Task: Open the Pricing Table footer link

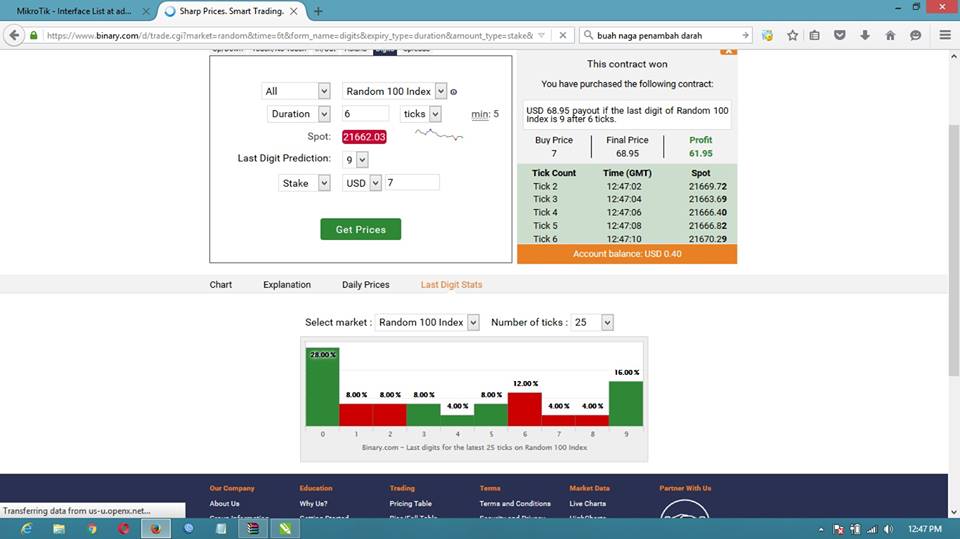Action: (x=410, y=503)
